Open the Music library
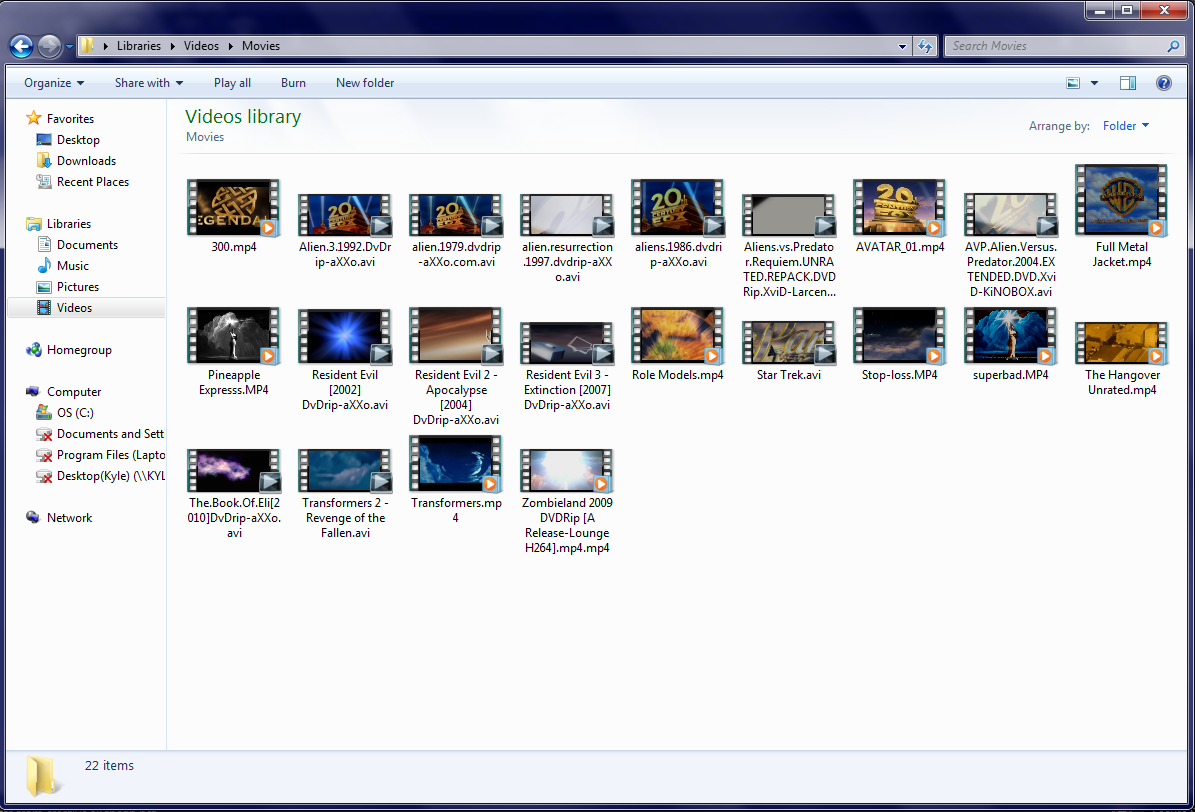This screenshot has width=1195, height=812. click(62, 266)
